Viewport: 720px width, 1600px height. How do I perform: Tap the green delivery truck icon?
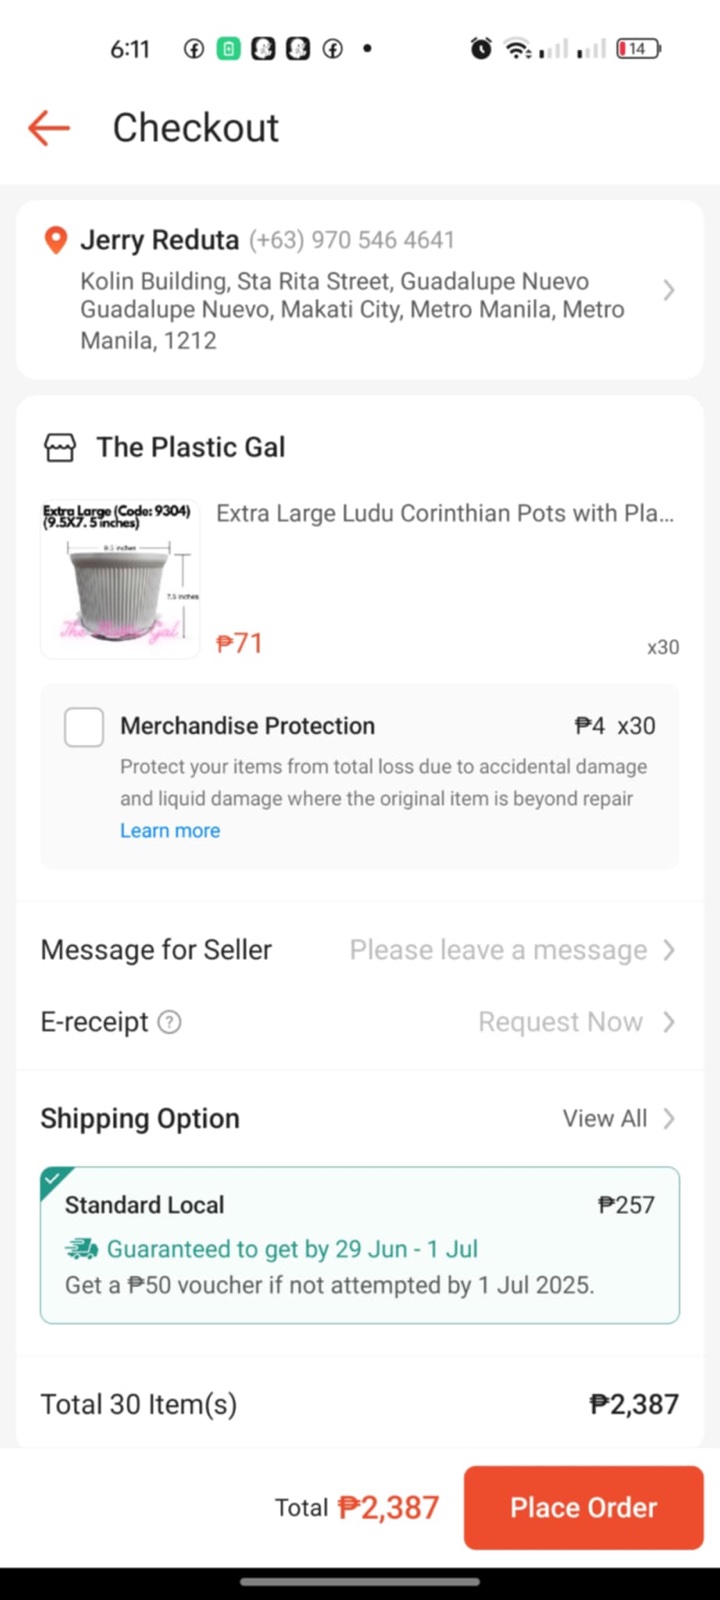[82, 1249]
